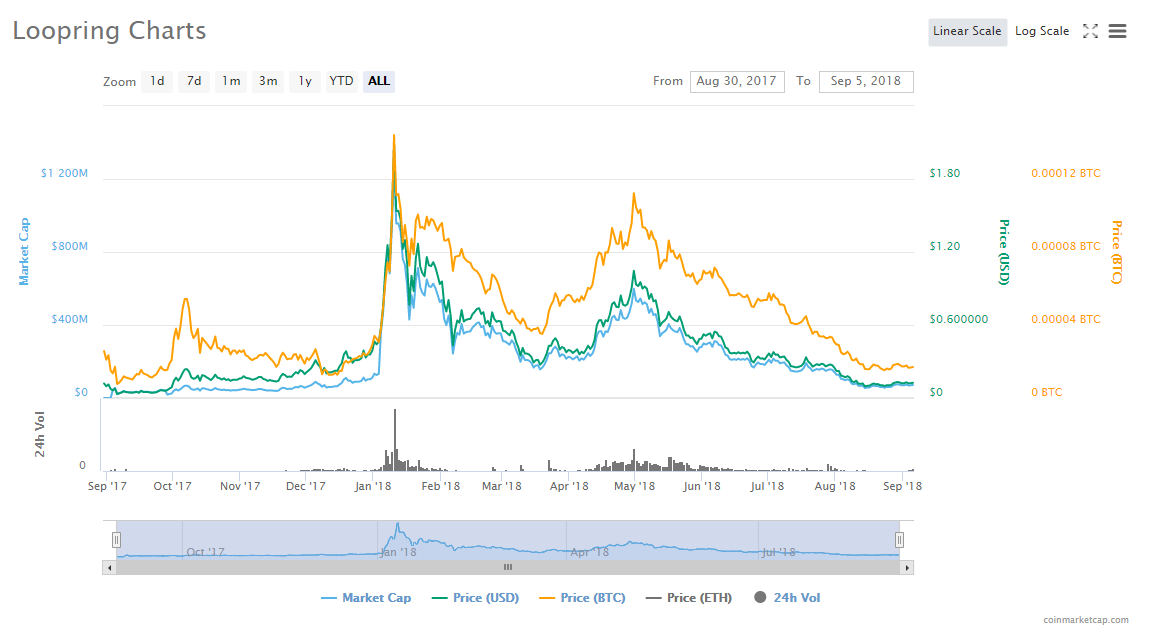Click the Sep '17 x-axis label
This screenshot has height=643, width=1160.
pyautogui.click(x=107, y=486)
